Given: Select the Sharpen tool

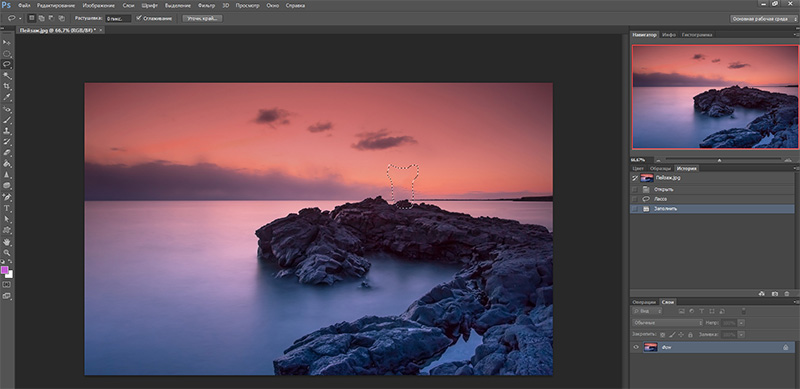Looking at the screenshot, I should pos(7,174).
